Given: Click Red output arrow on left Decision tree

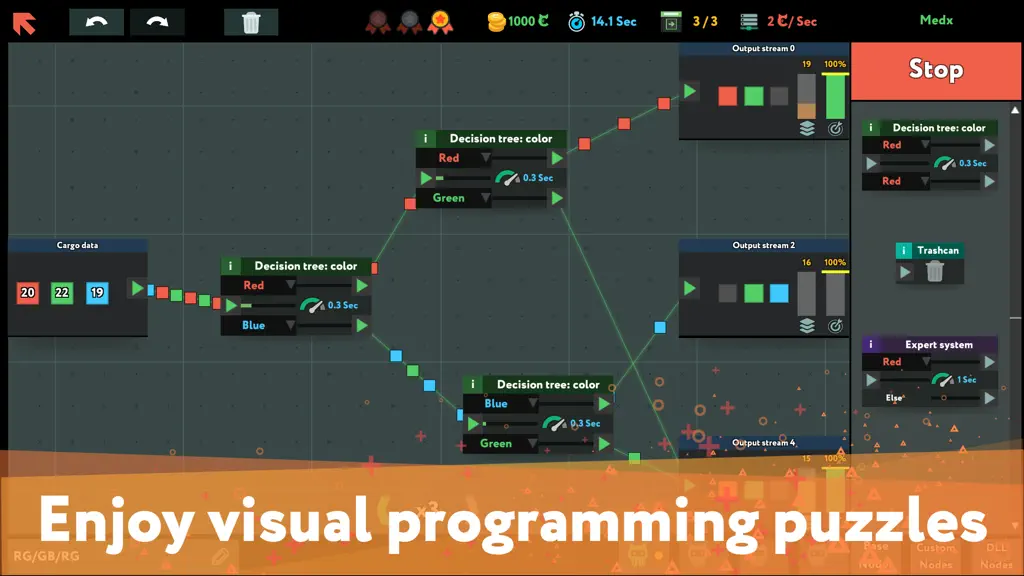Looking at the screenshot, I should [x=362, y=285].
